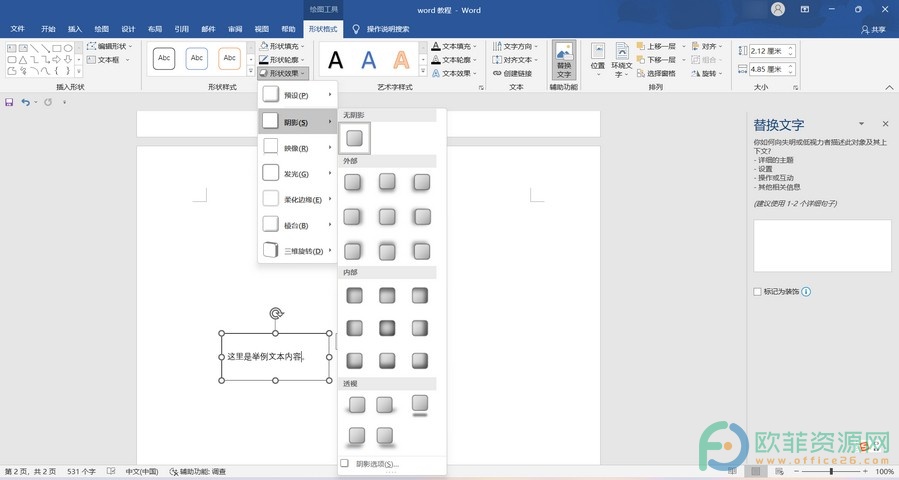The width and height of the screenshot is (899, 480).
Task: Open the 文本效果 button
Action: [x=455, y=73]
